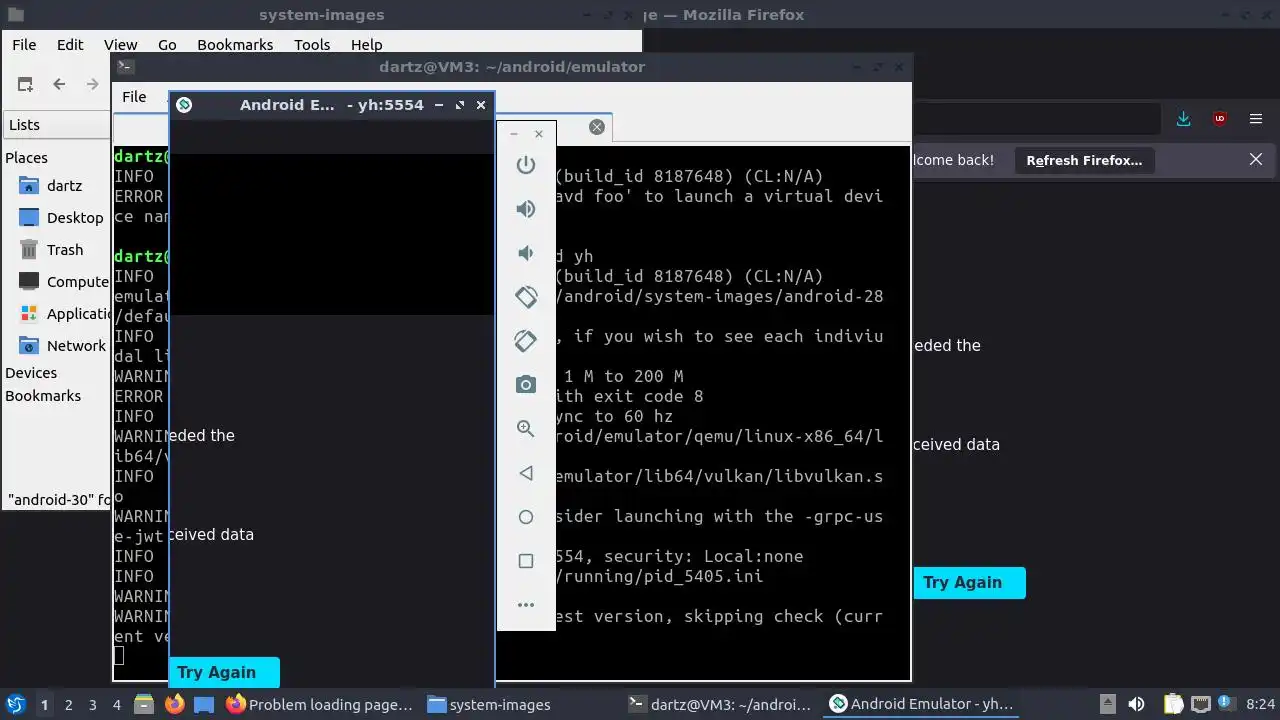Click Bookmarks section header in sidebar
Image resolution: width=1280 pixels, height=720 pixels.
tap(43, 396)
